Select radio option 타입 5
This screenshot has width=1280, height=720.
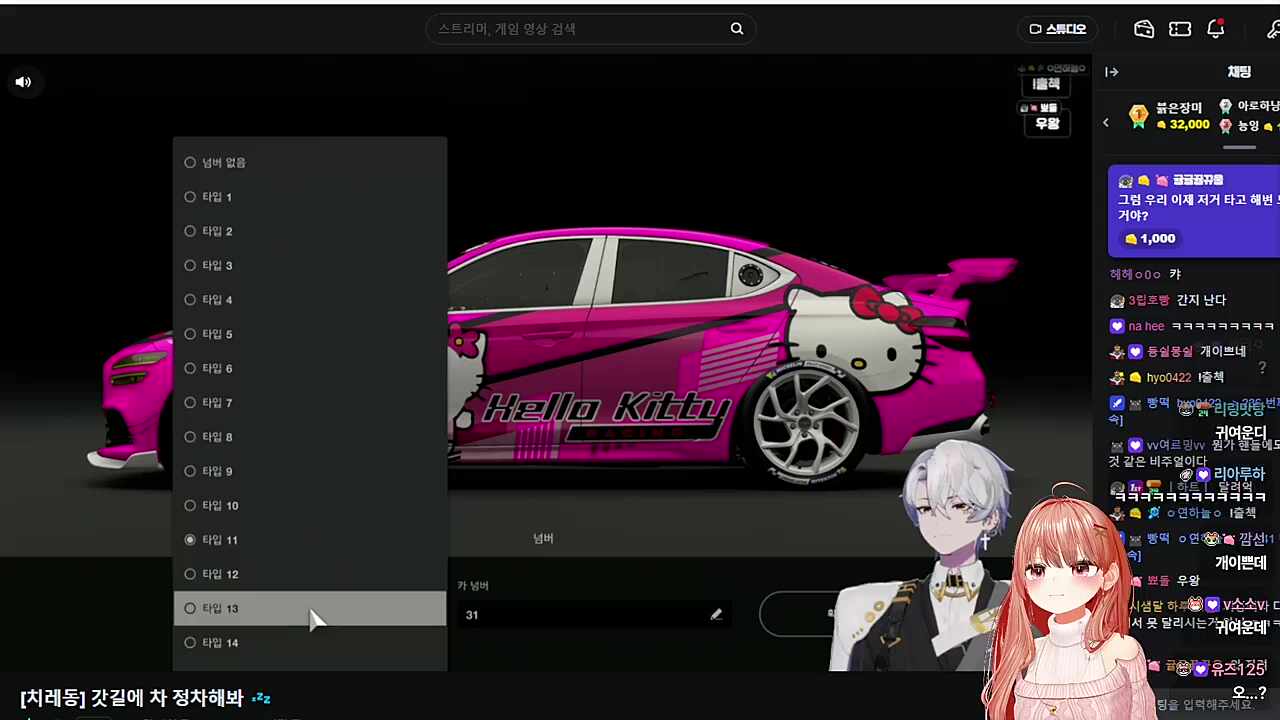(x=310, y=334)
